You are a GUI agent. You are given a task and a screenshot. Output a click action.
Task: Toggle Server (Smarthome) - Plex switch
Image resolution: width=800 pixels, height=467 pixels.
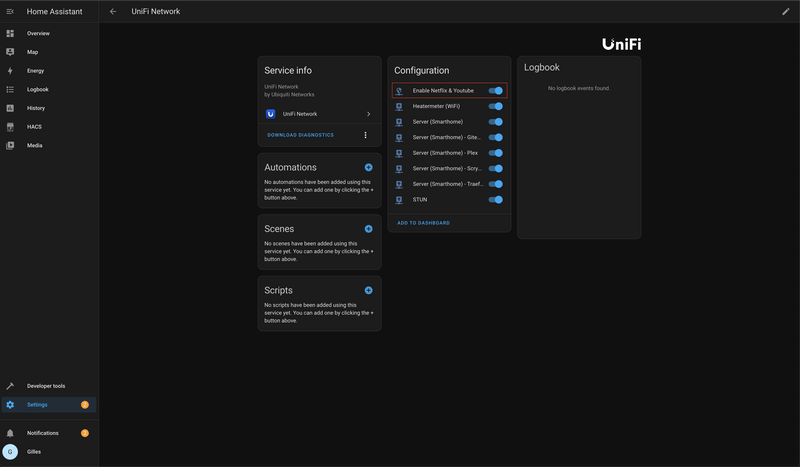click(x=496, y=153)
